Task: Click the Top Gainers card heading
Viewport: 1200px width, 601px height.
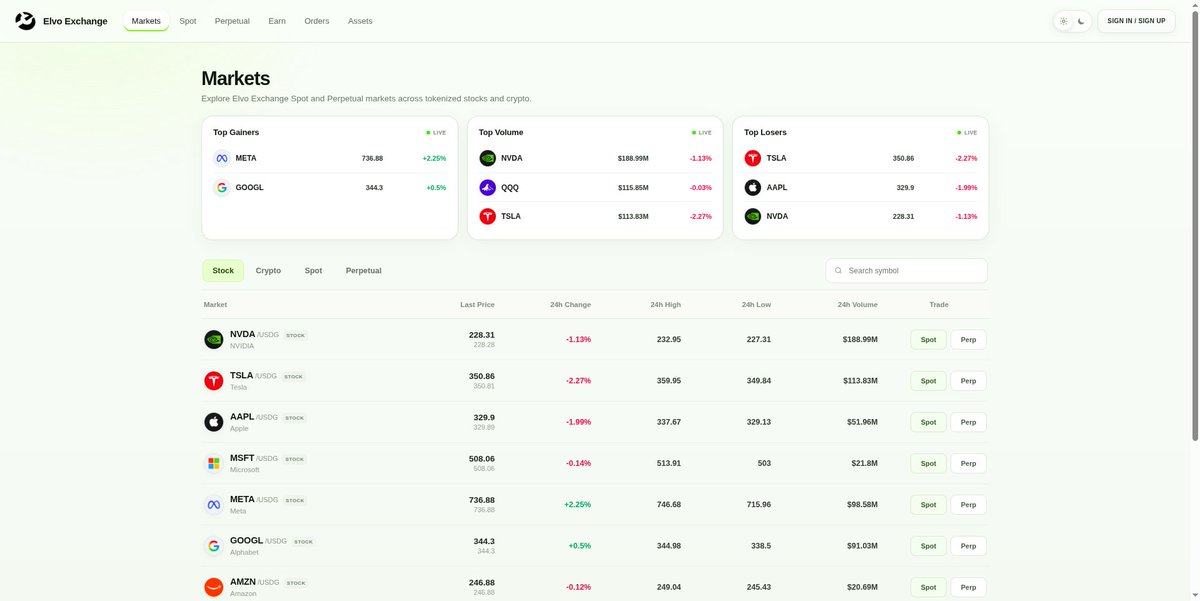Action: pyautogui.click(x=236, y=132)
